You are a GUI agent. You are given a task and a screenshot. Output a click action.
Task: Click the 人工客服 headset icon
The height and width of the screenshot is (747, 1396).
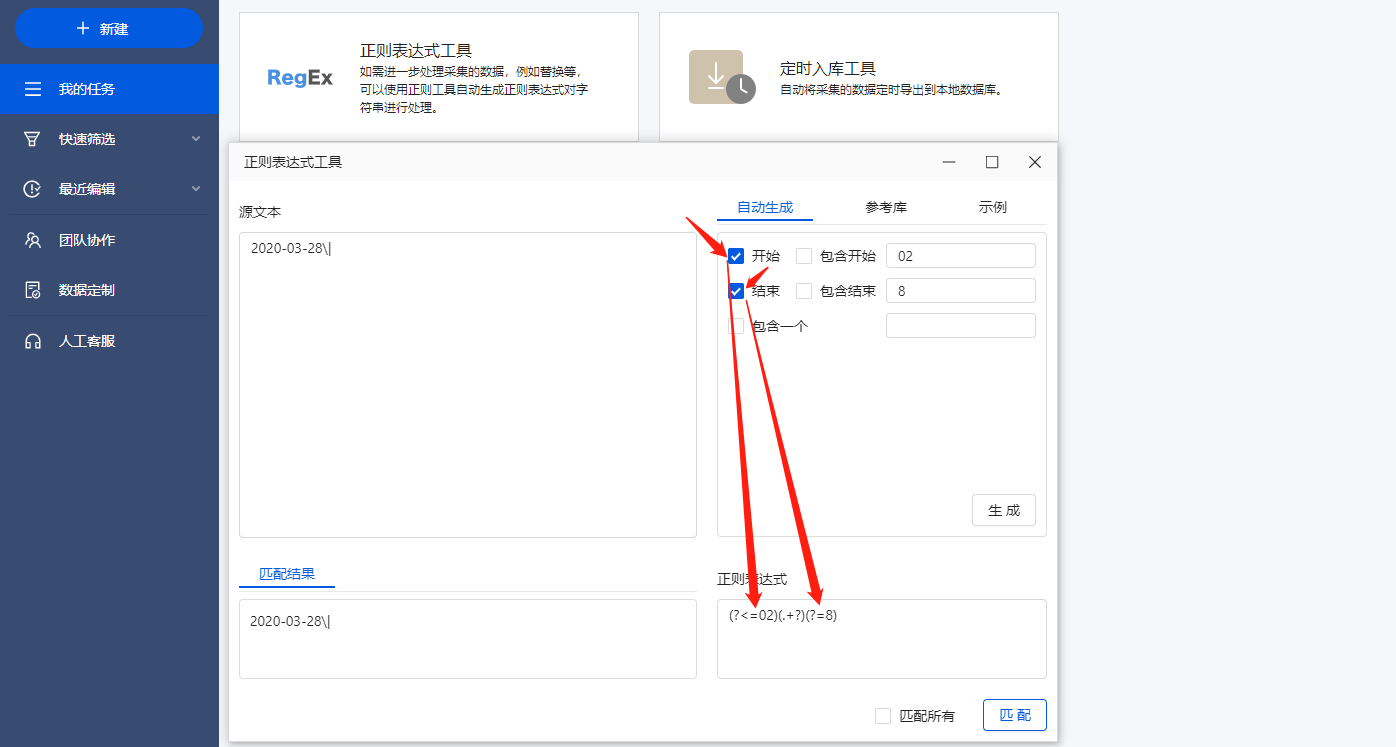click(33, 341)
